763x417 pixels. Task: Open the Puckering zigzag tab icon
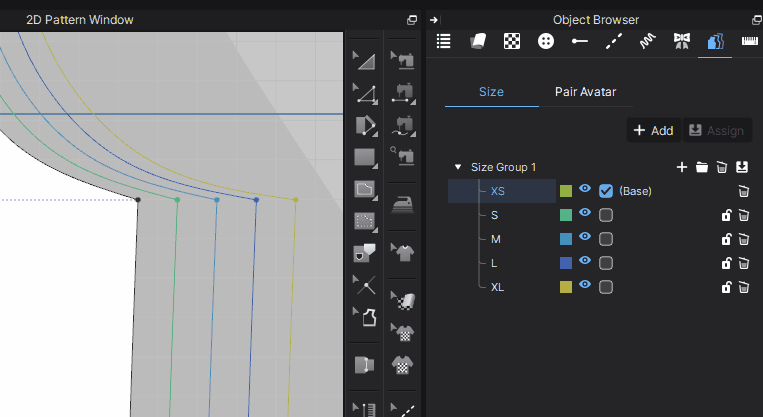click(647, 41)
